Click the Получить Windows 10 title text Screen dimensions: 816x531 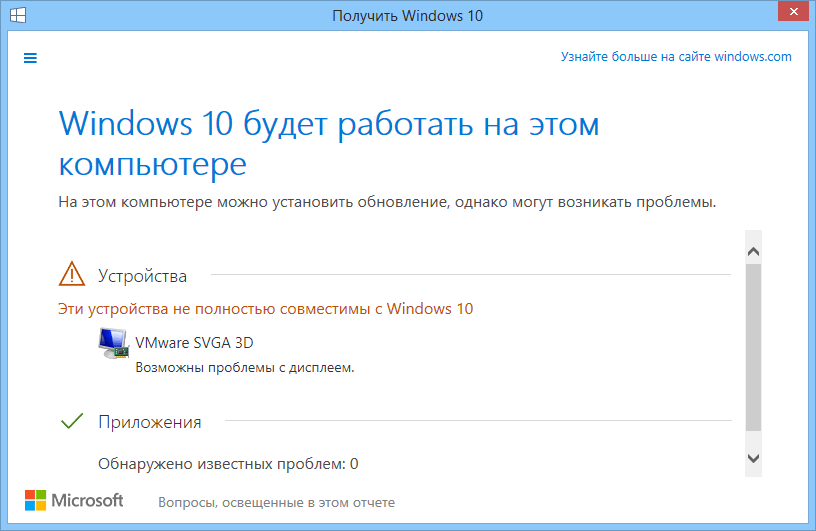click(407, 16)
